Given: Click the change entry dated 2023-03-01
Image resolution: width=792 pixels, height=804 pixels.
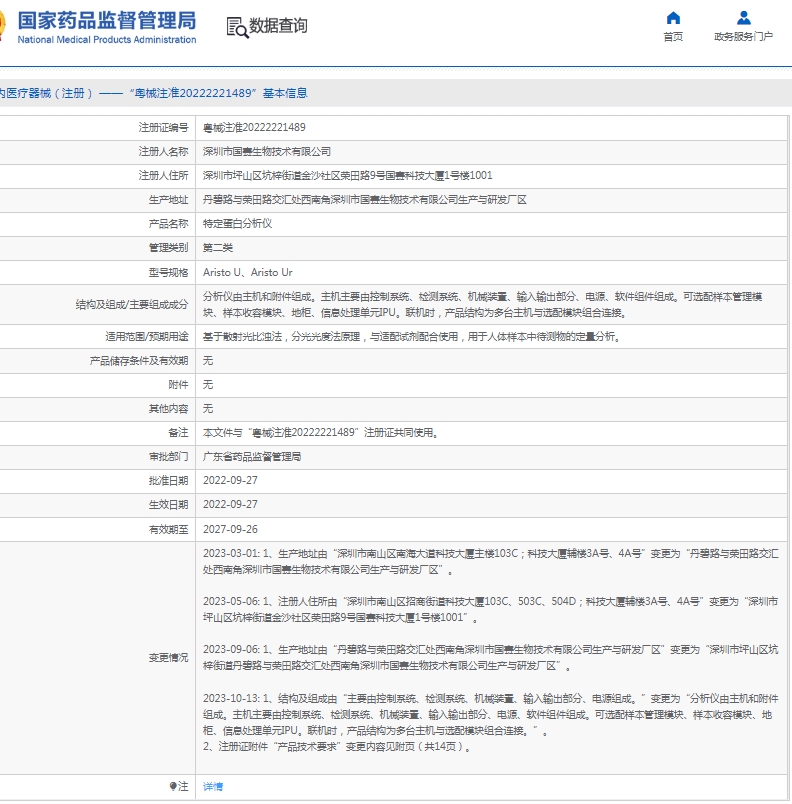Looking at the screenshot, I should click(491, 561).
